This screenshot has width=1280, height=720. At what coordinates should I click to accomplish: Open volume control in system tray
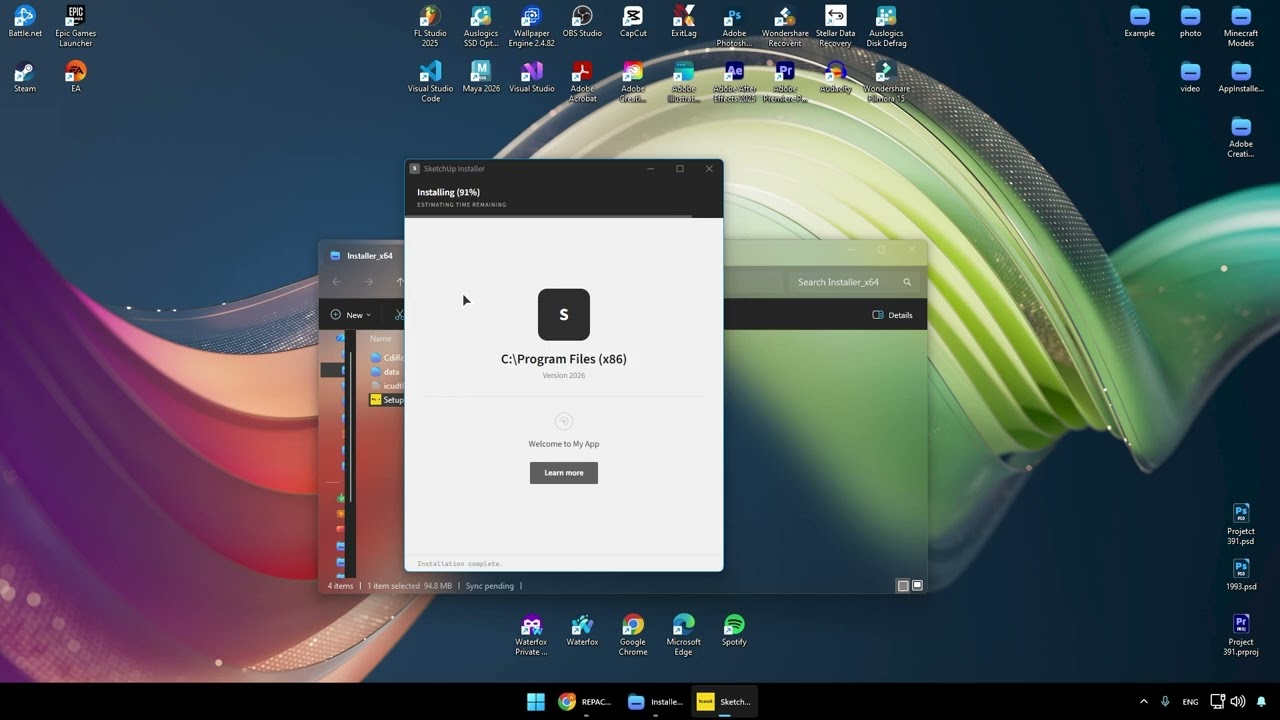click(x=1238, y=702)
